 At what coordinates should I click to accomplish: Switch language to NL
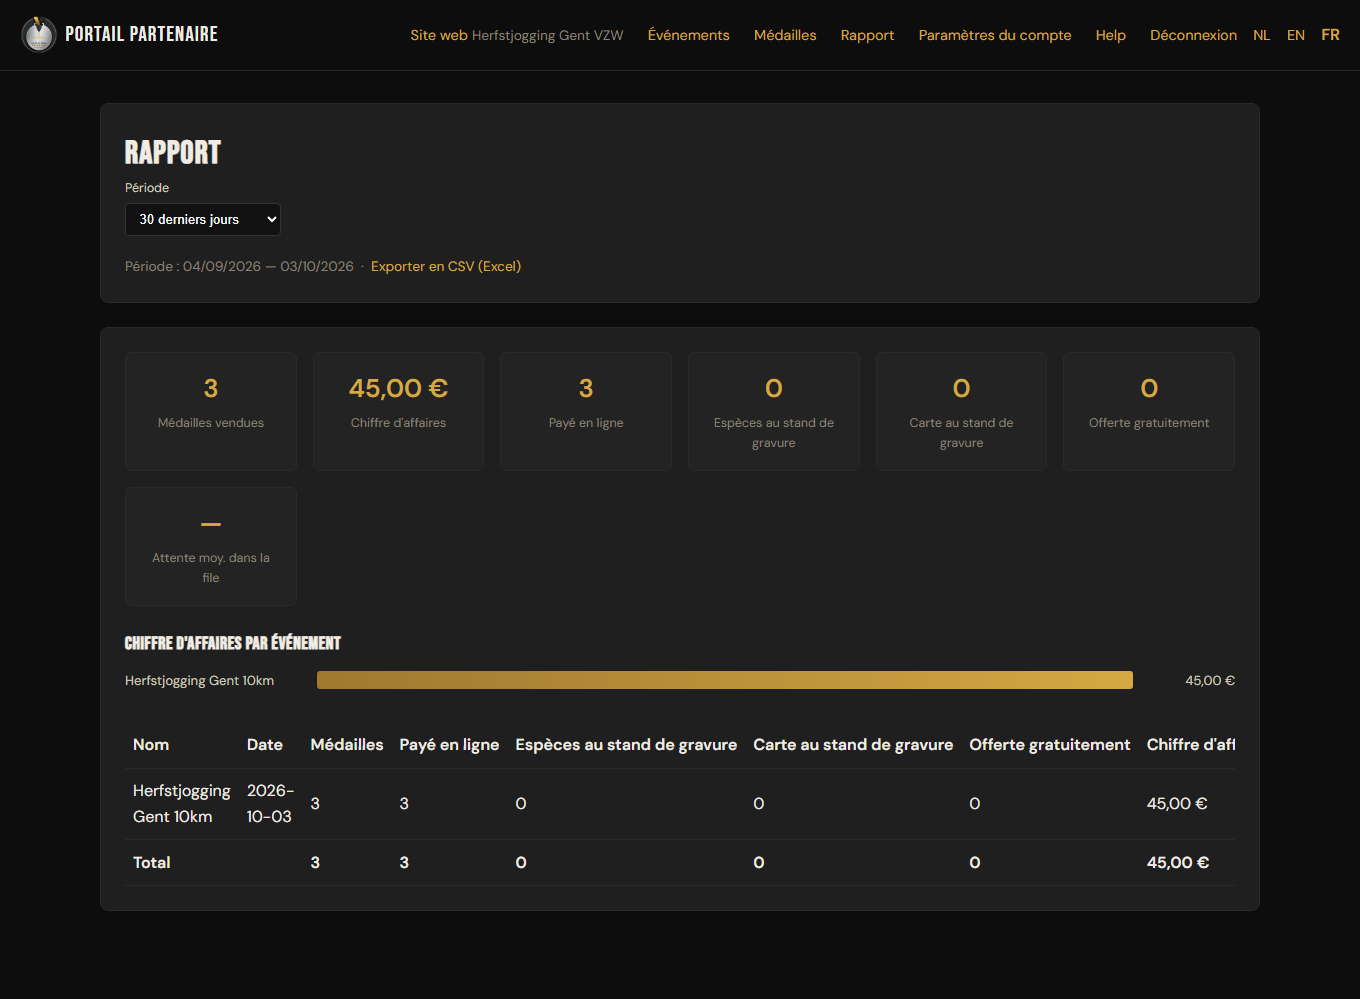1262,35
